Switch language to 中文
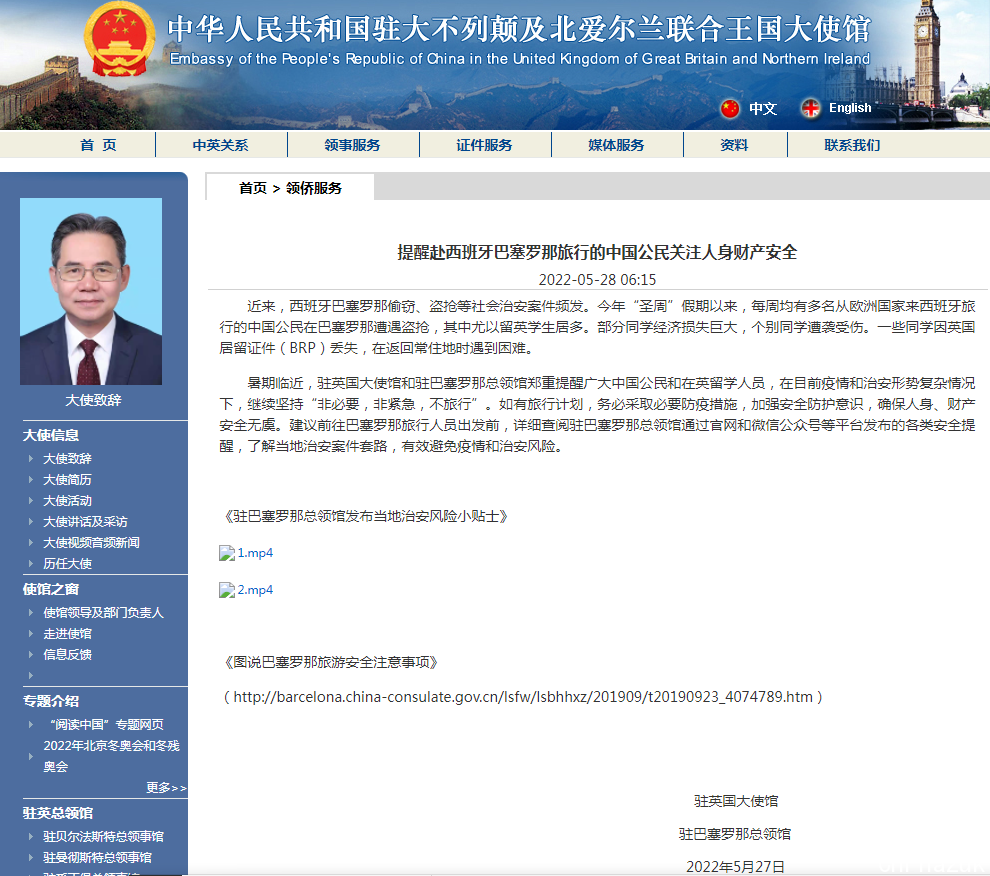990x876 pixels. coord(763,109)
